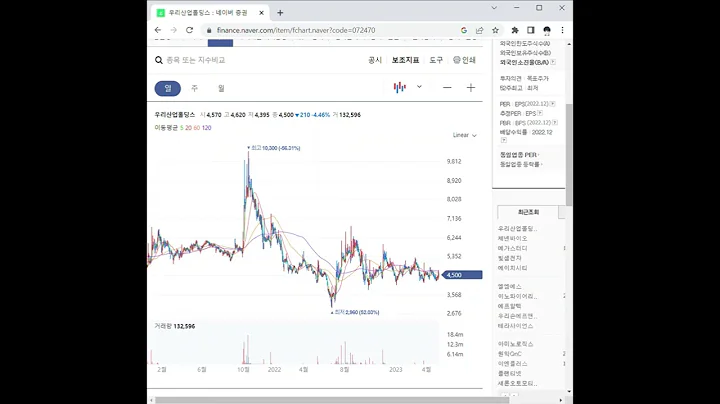Open 이노와이어리 in recent list
This screenshot has height=404, width=720.
coord(517,297)
